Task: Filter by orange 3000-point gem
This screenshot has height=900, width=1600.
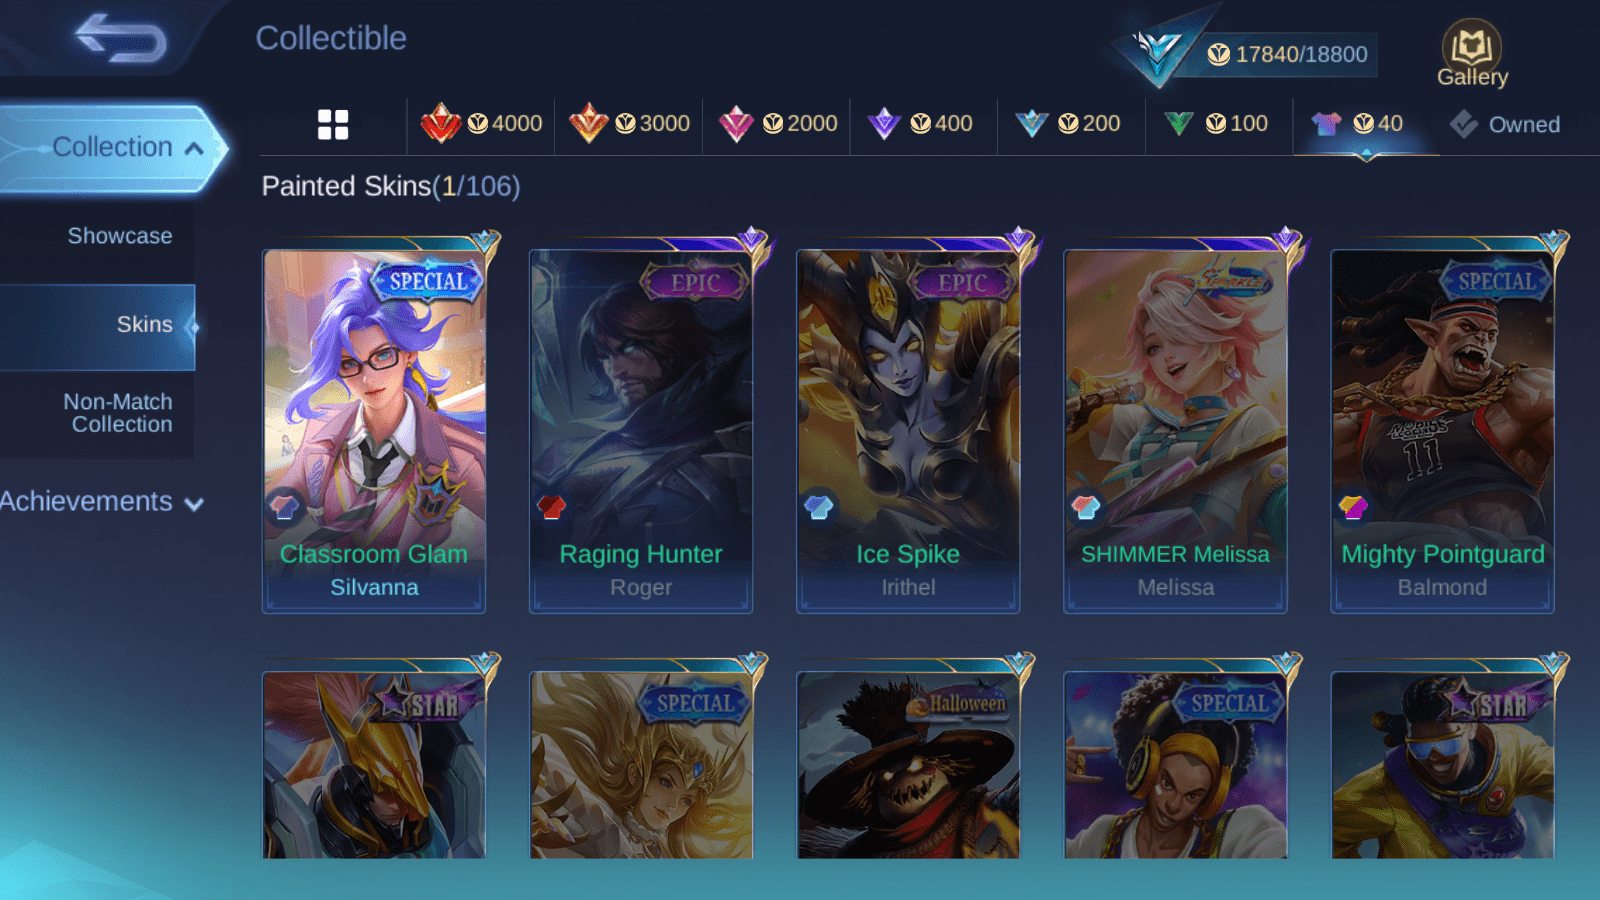Action: [629, 124]
